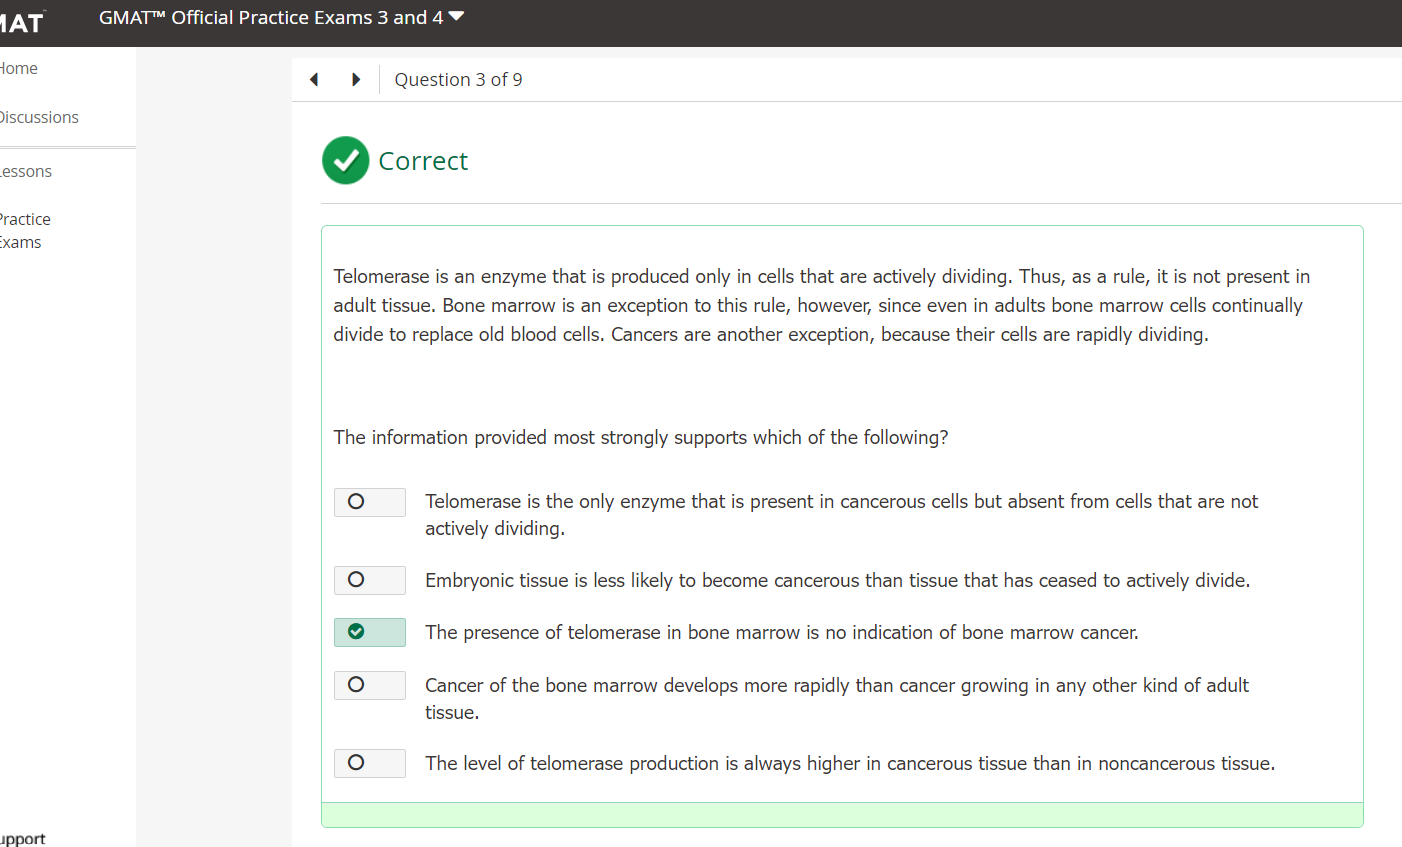Open the Home link in the sidebar

[18, 68]
